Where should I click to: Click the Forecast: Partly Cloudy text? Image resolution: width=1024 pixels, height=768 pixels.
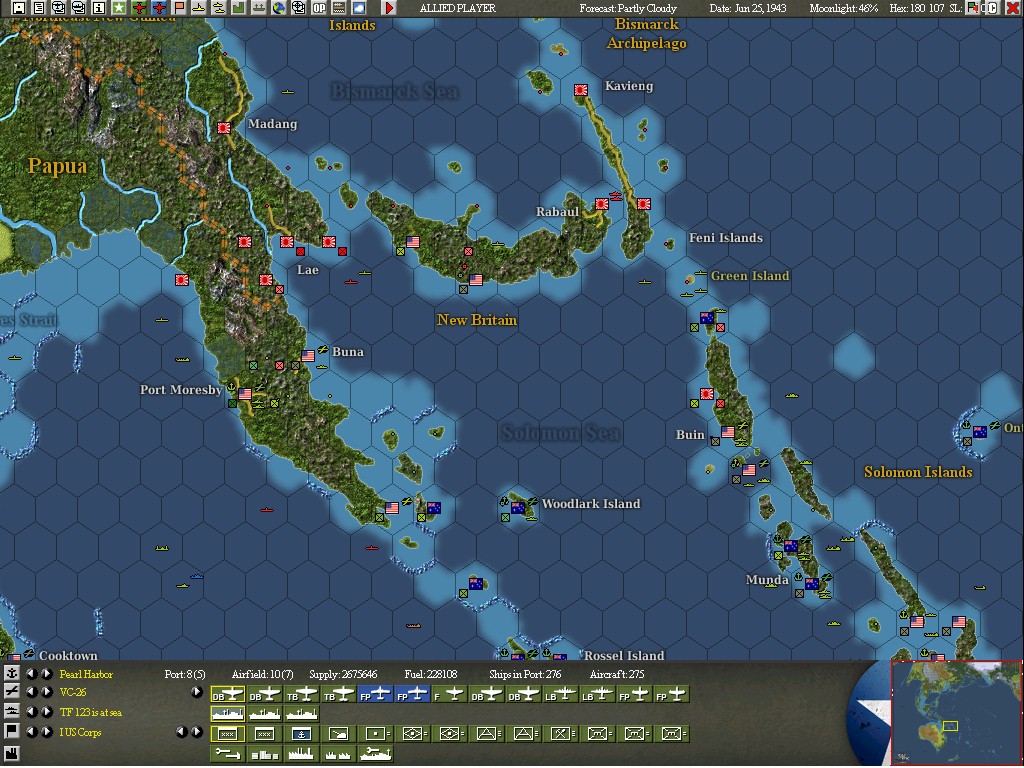pos(628,8)
